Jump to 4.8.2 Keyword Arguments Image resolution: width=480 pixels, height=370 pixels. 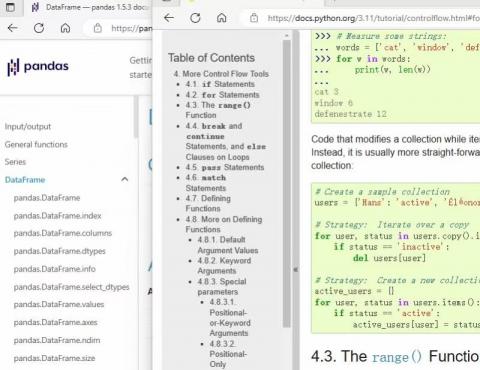point(224,266)
